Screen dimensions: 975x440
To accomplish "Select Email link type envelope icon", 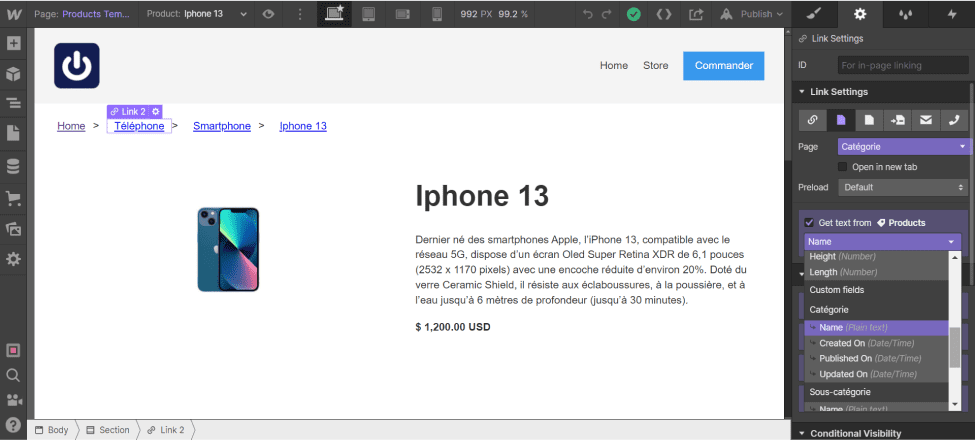I will point(926,121).
